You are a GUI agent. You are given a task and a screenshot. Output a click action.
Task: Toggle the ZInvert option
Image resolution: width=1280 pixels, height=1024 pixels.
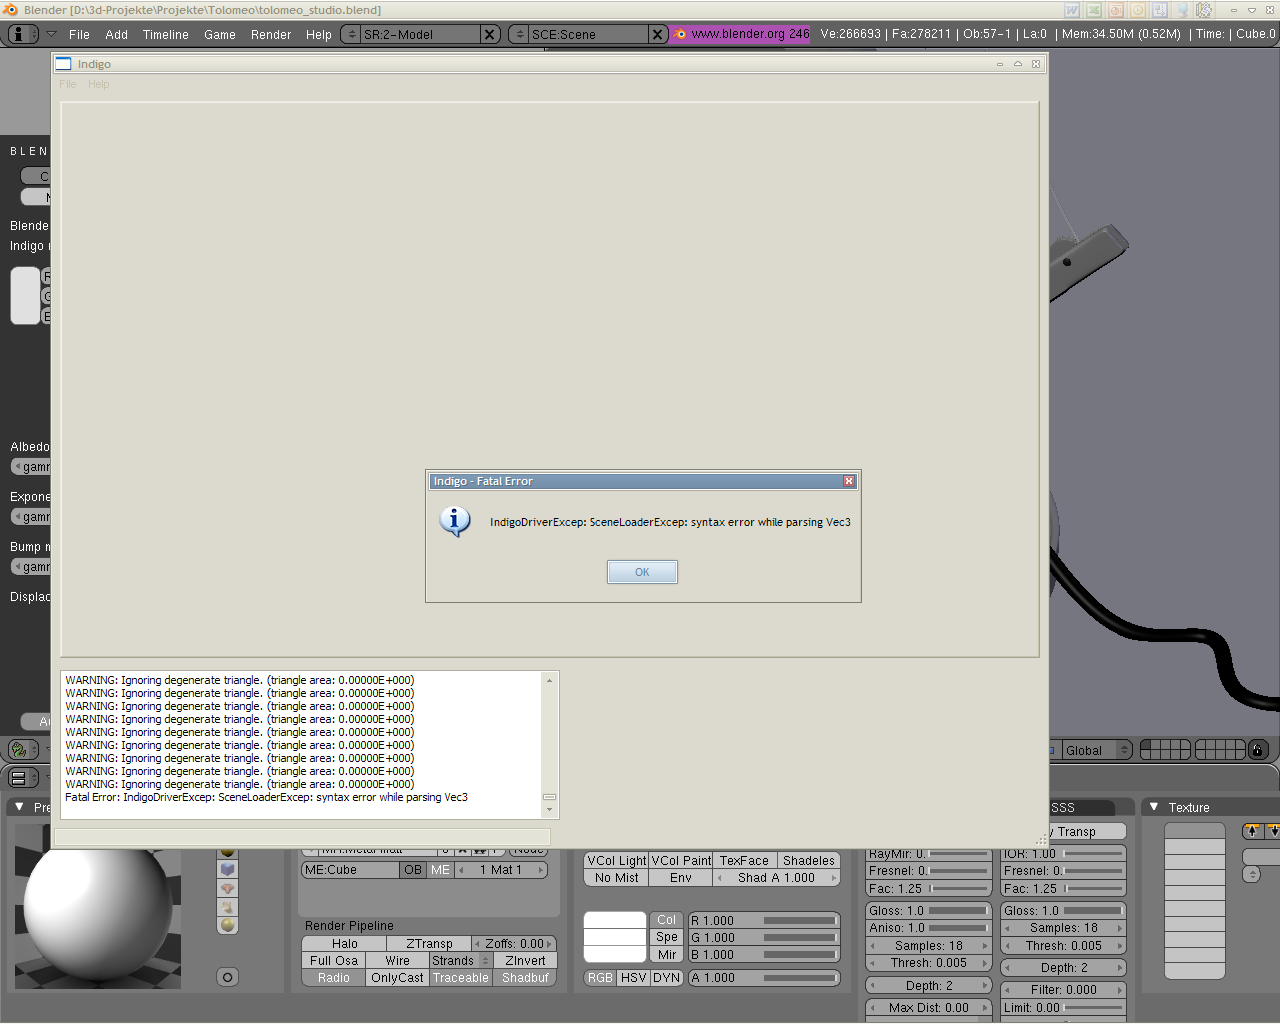[525, 960]
